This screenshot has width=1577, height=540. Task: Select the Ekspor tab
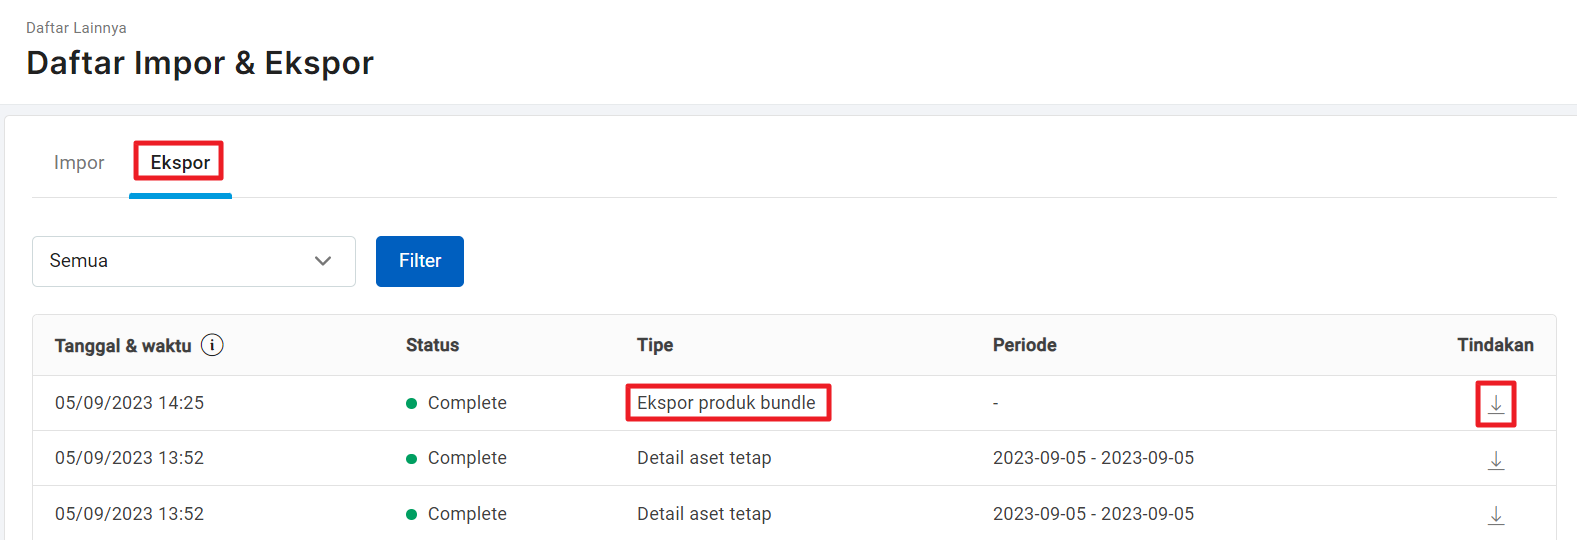tap(180, 163)
